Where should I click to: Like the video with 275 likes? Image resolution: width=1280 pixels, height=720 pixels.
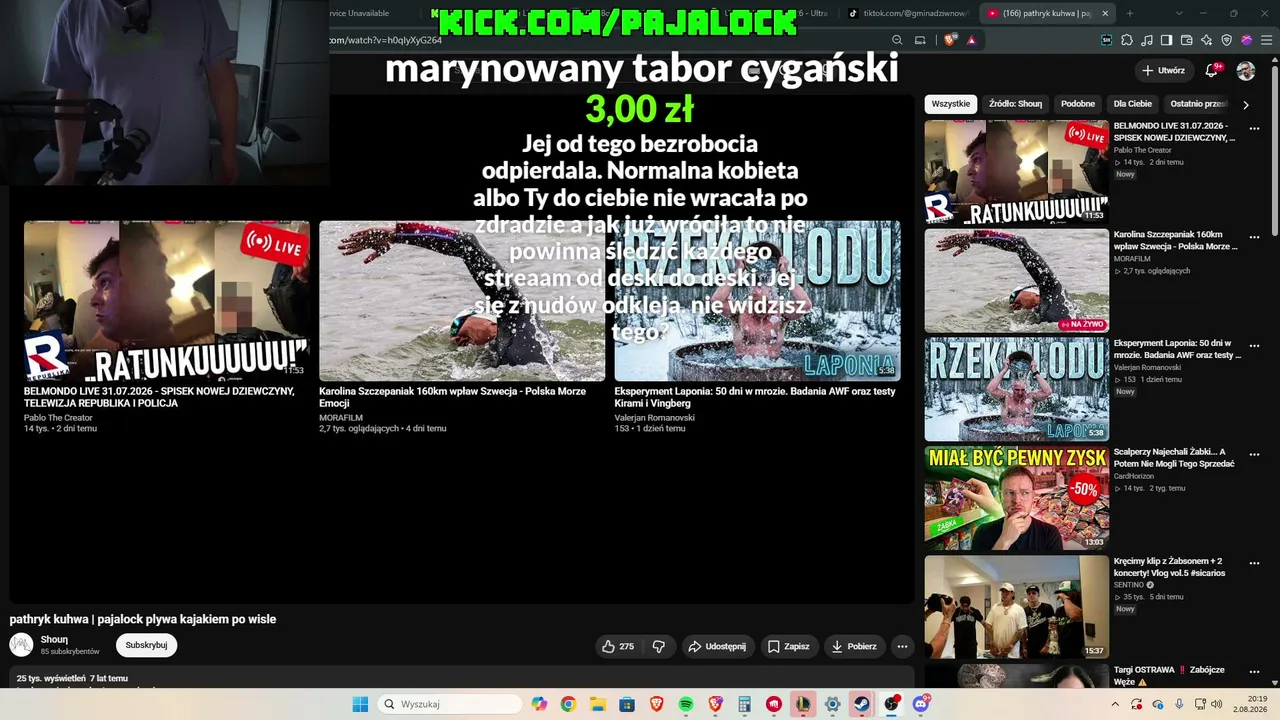point(618,646)
